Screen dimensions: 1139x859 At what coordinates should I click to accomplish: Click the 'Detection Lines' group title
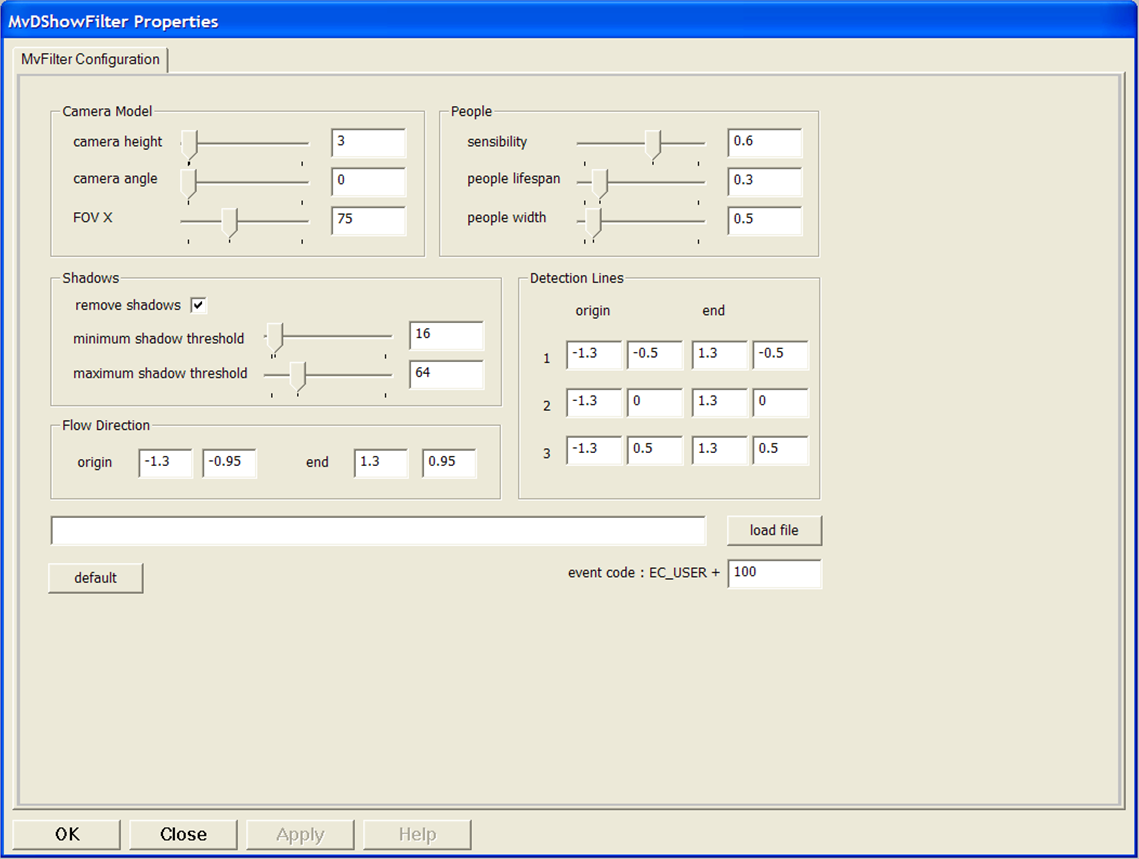577,278
